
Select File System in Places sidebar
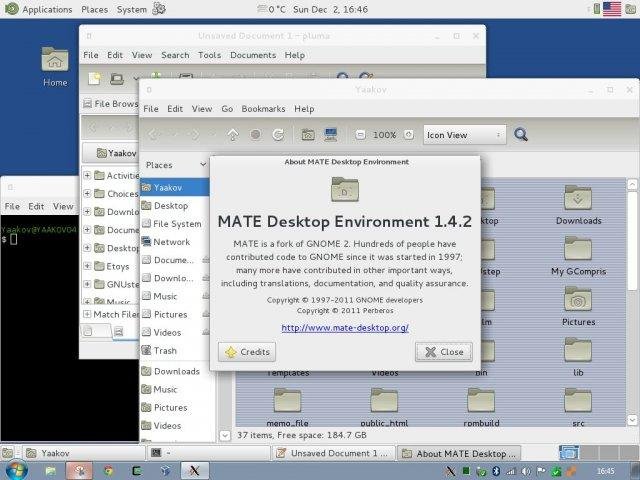pyautogui.click(x=172, y=224)
